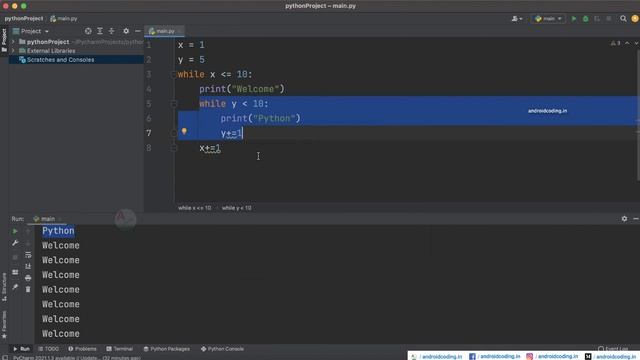Image resolution: width=640 pixels, height=360 pixels.
Task: Run the main configuration from the toolbar
Action: click(x=574, y=19)
